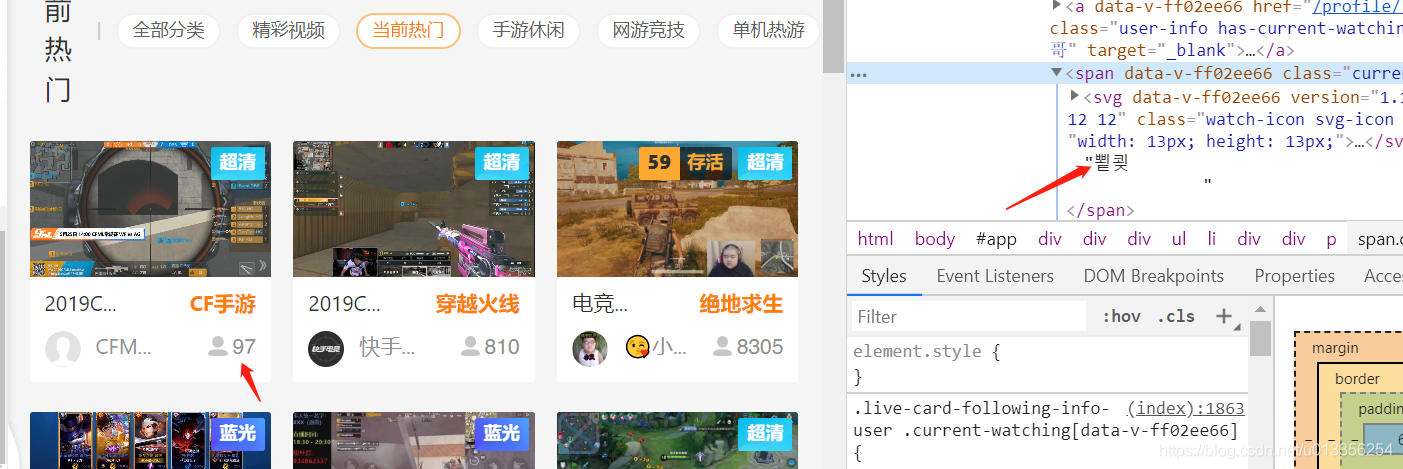
Task: Click the viewer icon beside 8305
Action: [723, 347]
